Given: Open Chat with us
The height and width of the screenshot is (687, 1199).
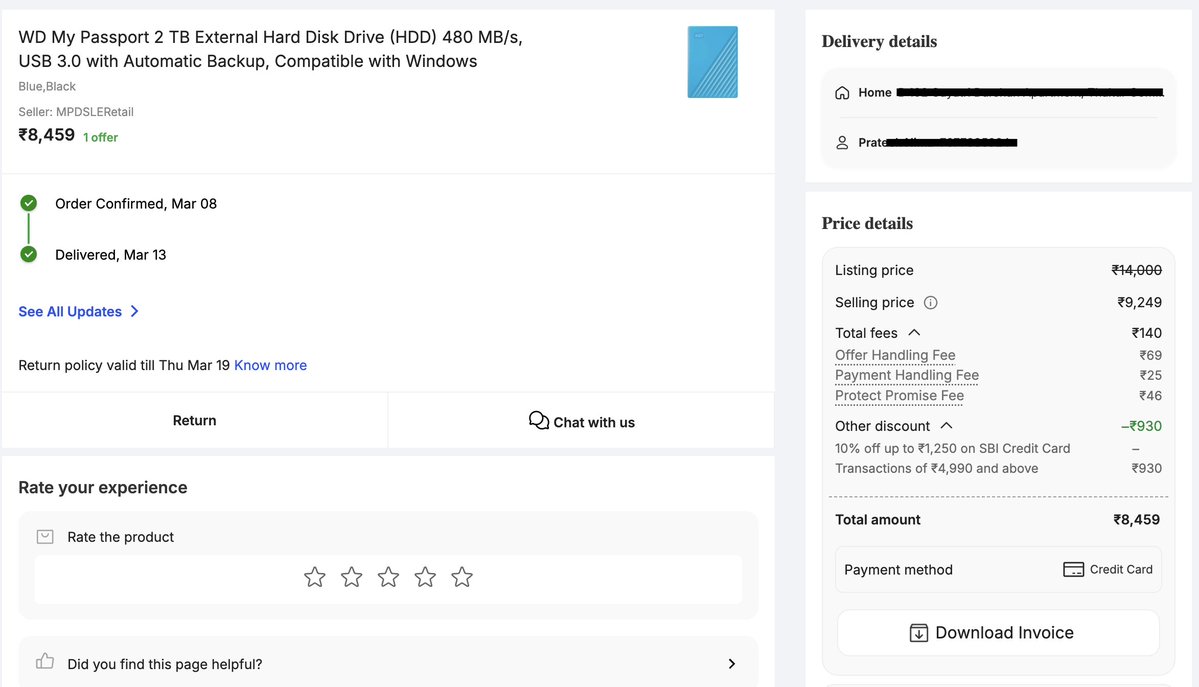Looking at the screenshot, I should click(581, 422).
